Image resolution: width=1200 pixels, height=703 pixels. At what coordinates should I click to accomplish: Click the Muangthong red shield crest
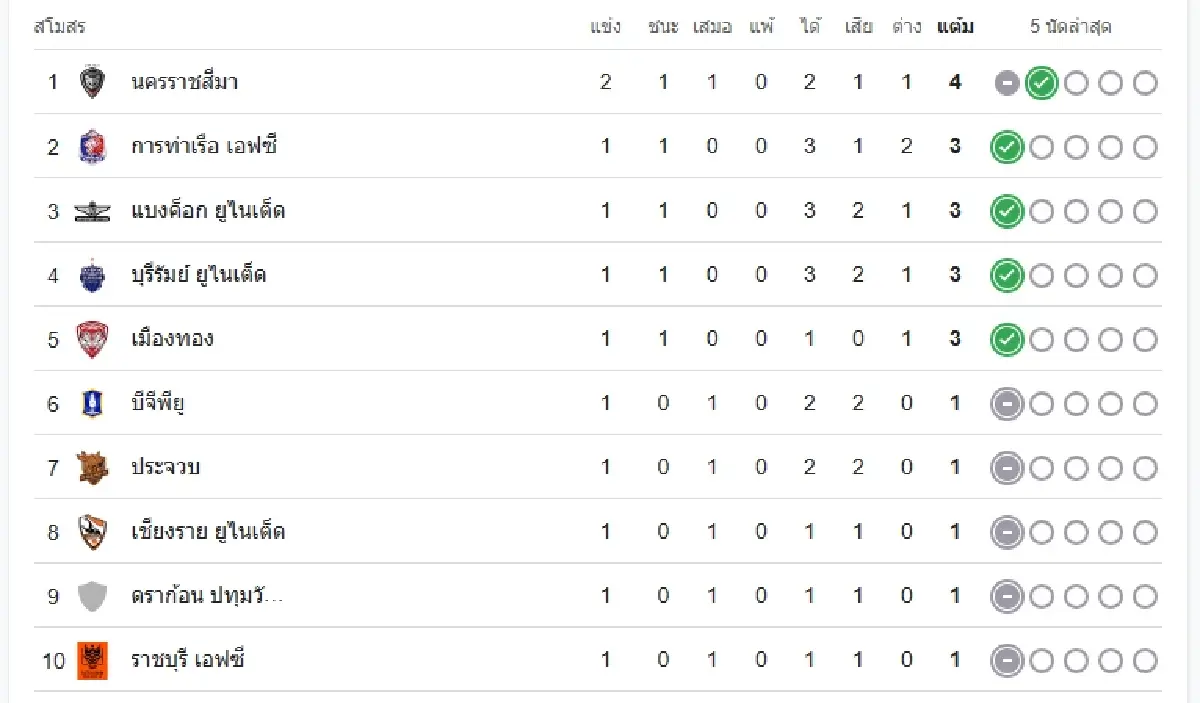coord(92,339)
